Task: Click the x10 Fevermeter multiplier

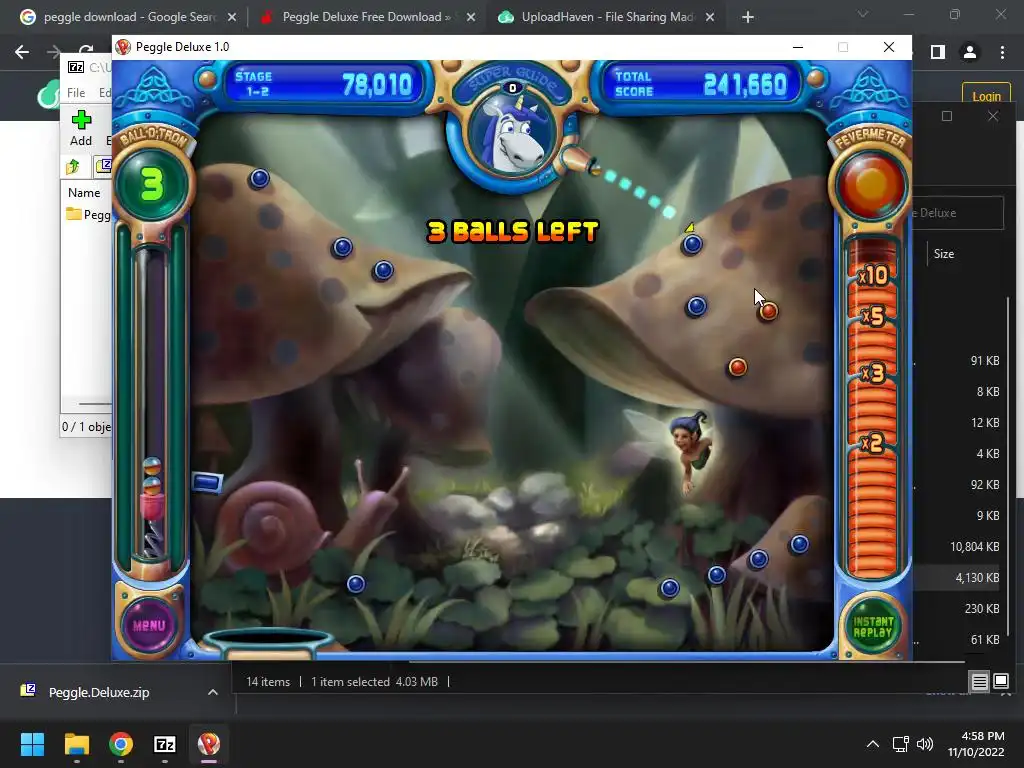Action: [872, 275]
